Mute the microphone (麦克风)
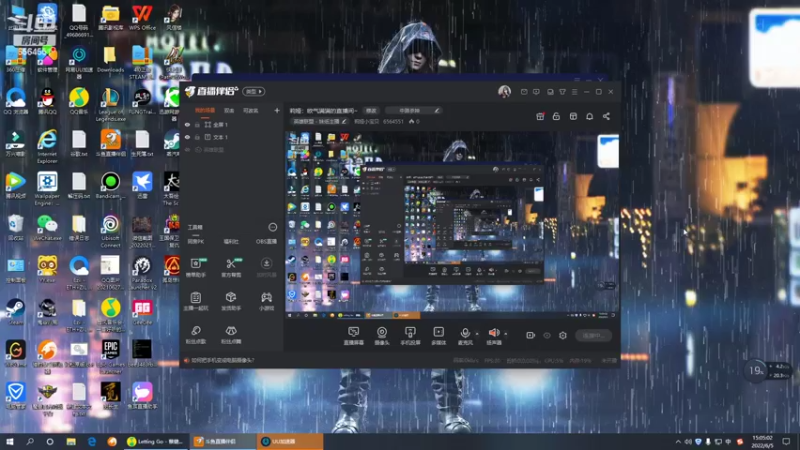 (x=465, y=336)
